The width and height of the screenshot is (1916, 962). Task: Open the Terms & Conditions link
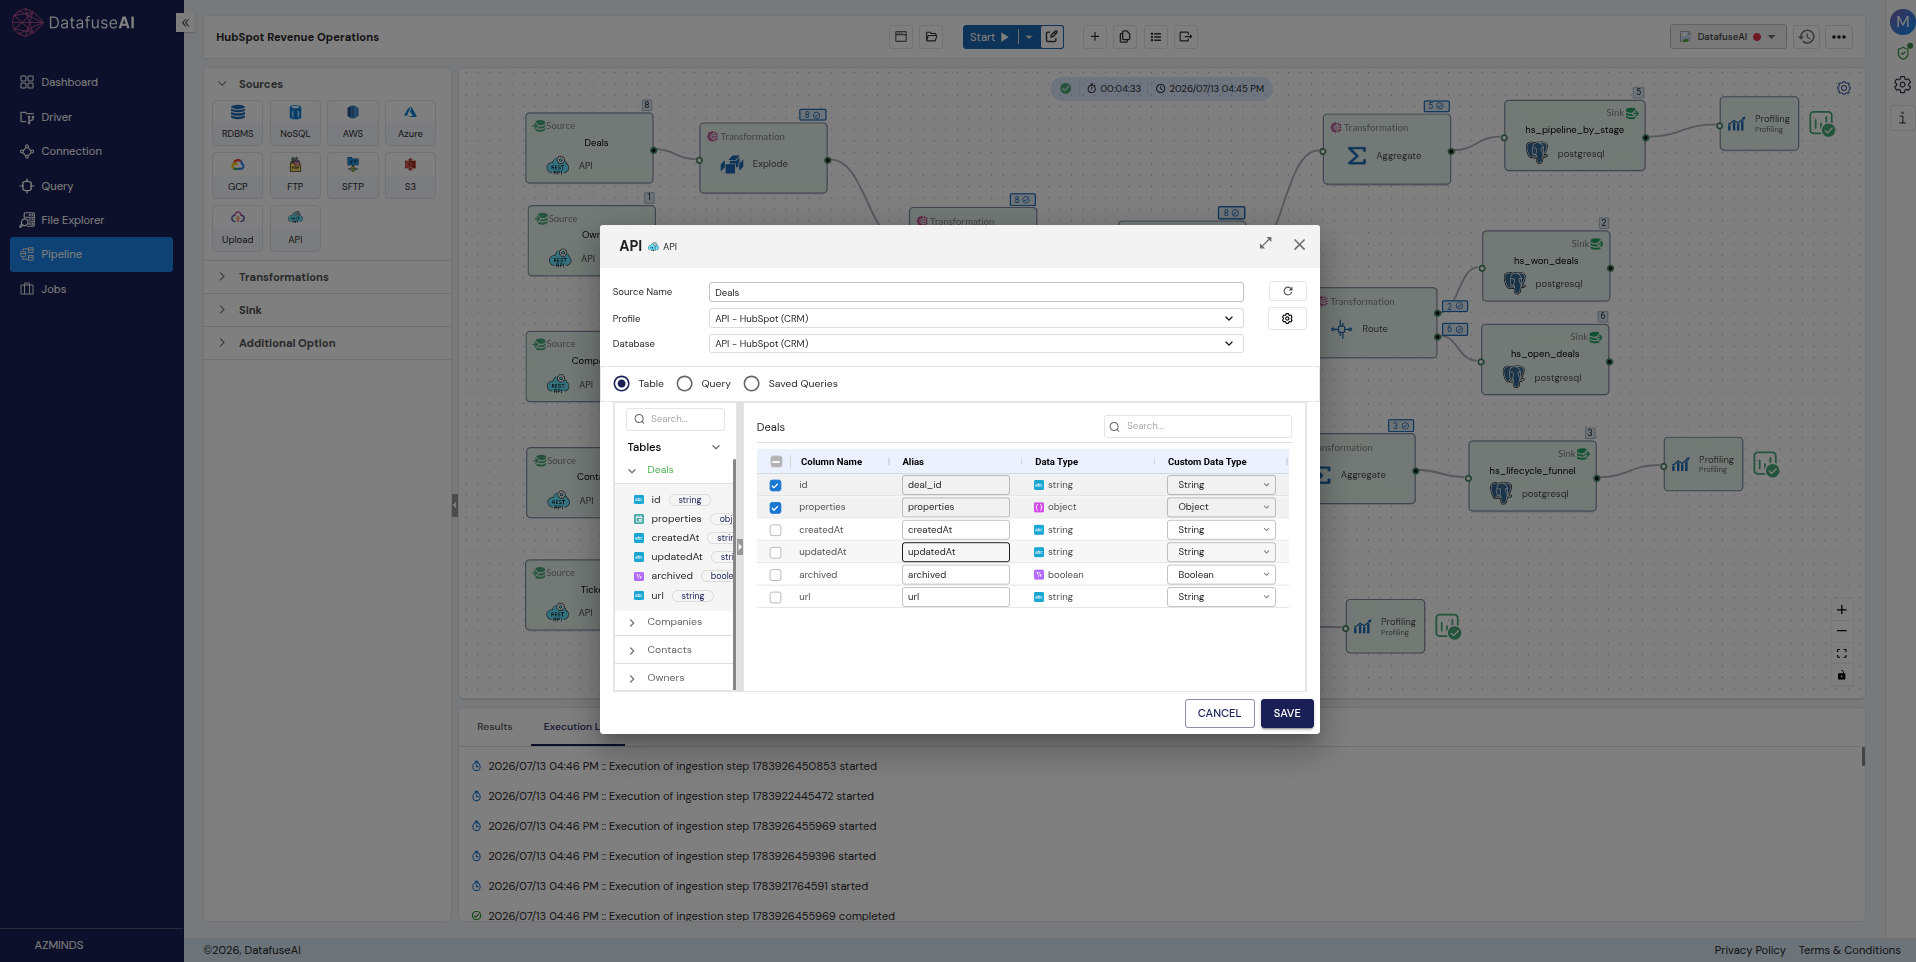1849,950
